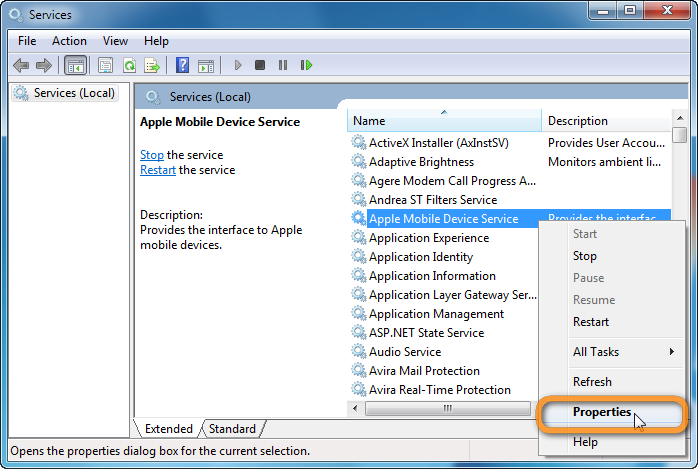Click gear icon beside Agere Modem Call Progress

click(x=359, y=181)
